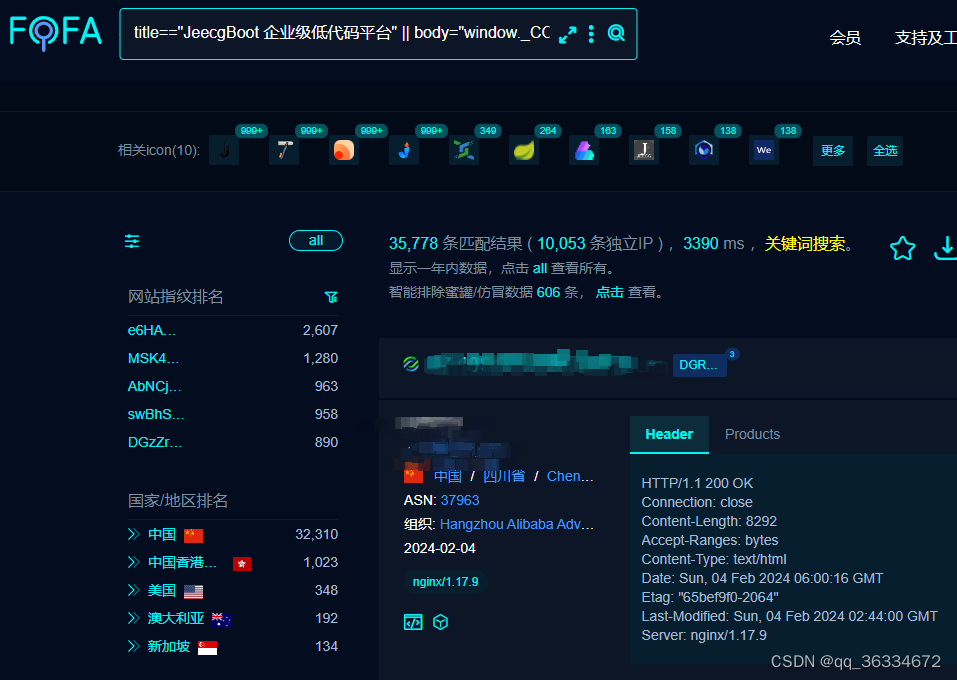Select the blue circular related icon
Screen dimensions: 957x680
704,150
